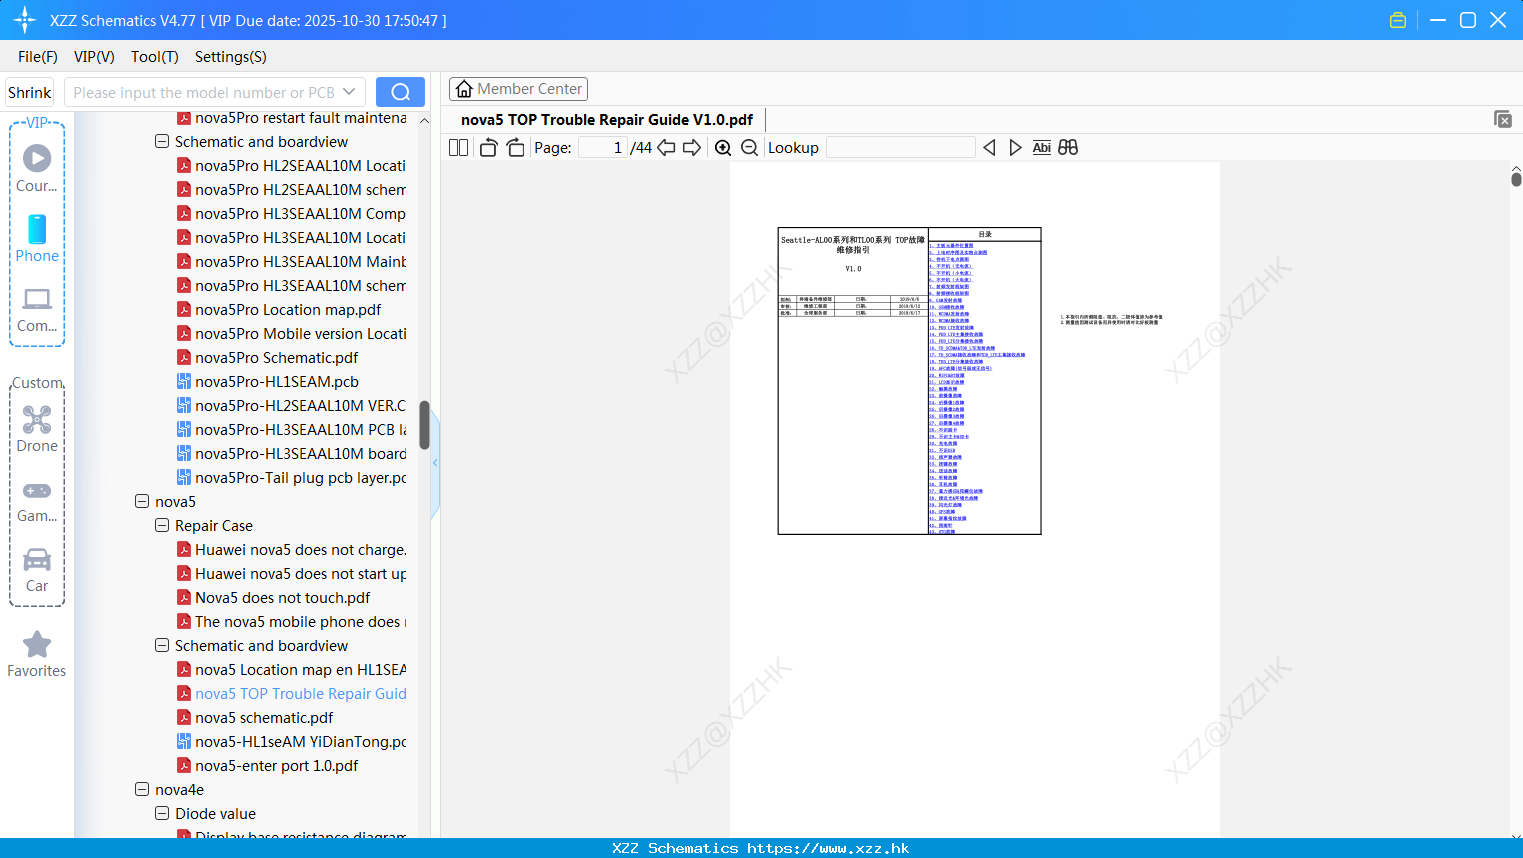Open Member Center home button
The image size is (1523, 858).
518,89
